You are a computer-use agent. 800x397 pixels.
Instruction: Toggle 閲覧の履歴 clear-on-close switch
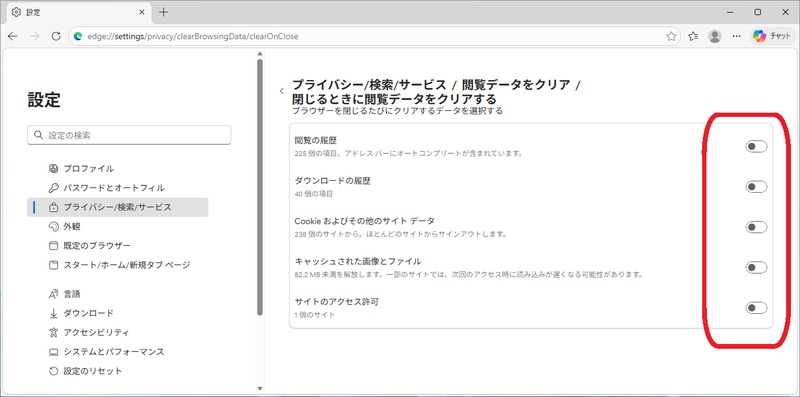click(x=756, y=147)
